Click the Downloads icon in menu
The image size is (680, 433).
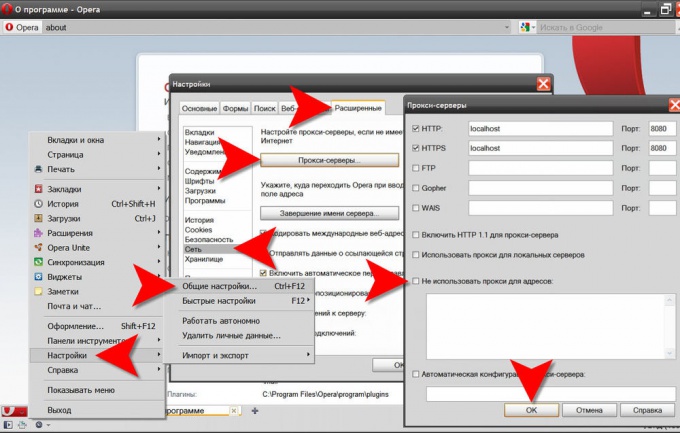38,218
